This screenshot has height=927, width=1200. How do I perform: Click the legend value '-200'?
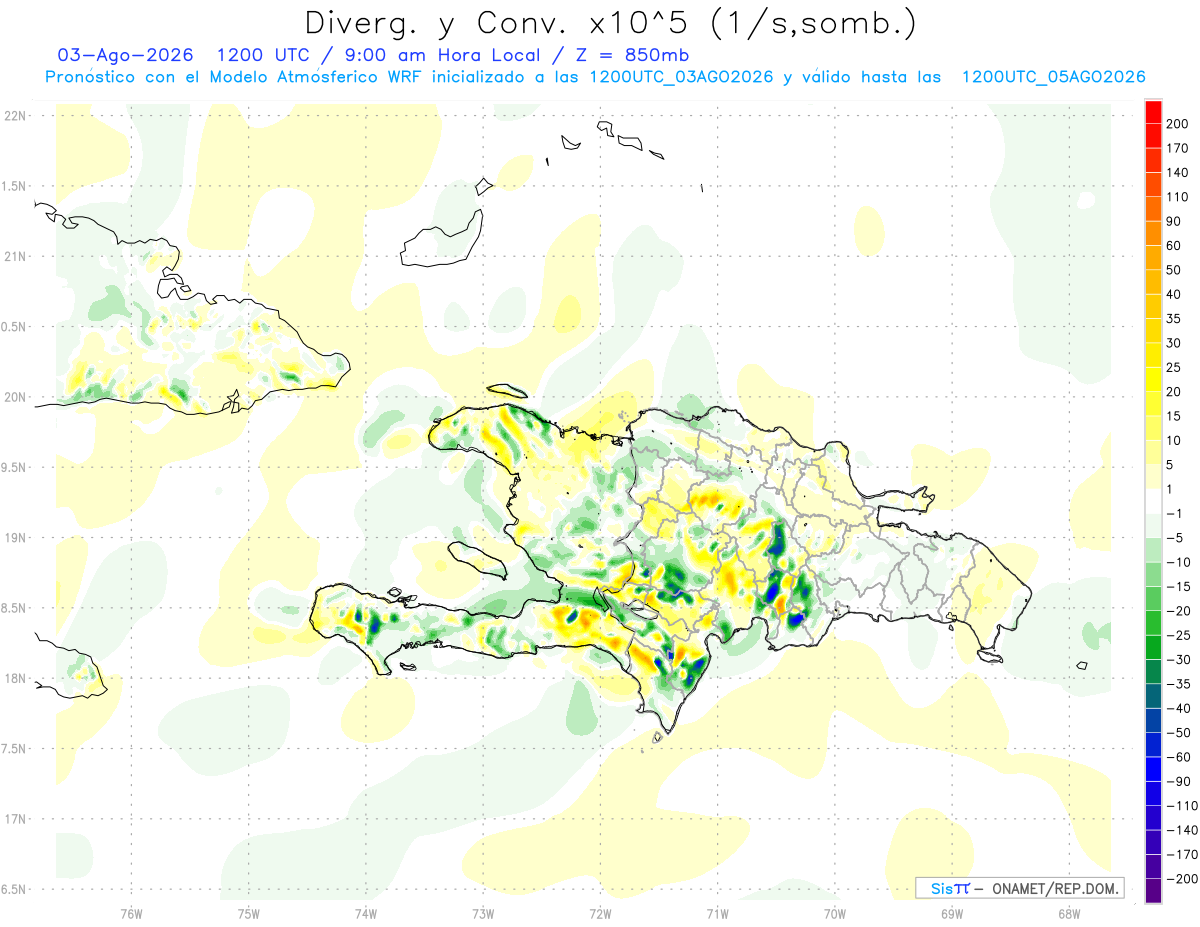tap(1181, 879)
